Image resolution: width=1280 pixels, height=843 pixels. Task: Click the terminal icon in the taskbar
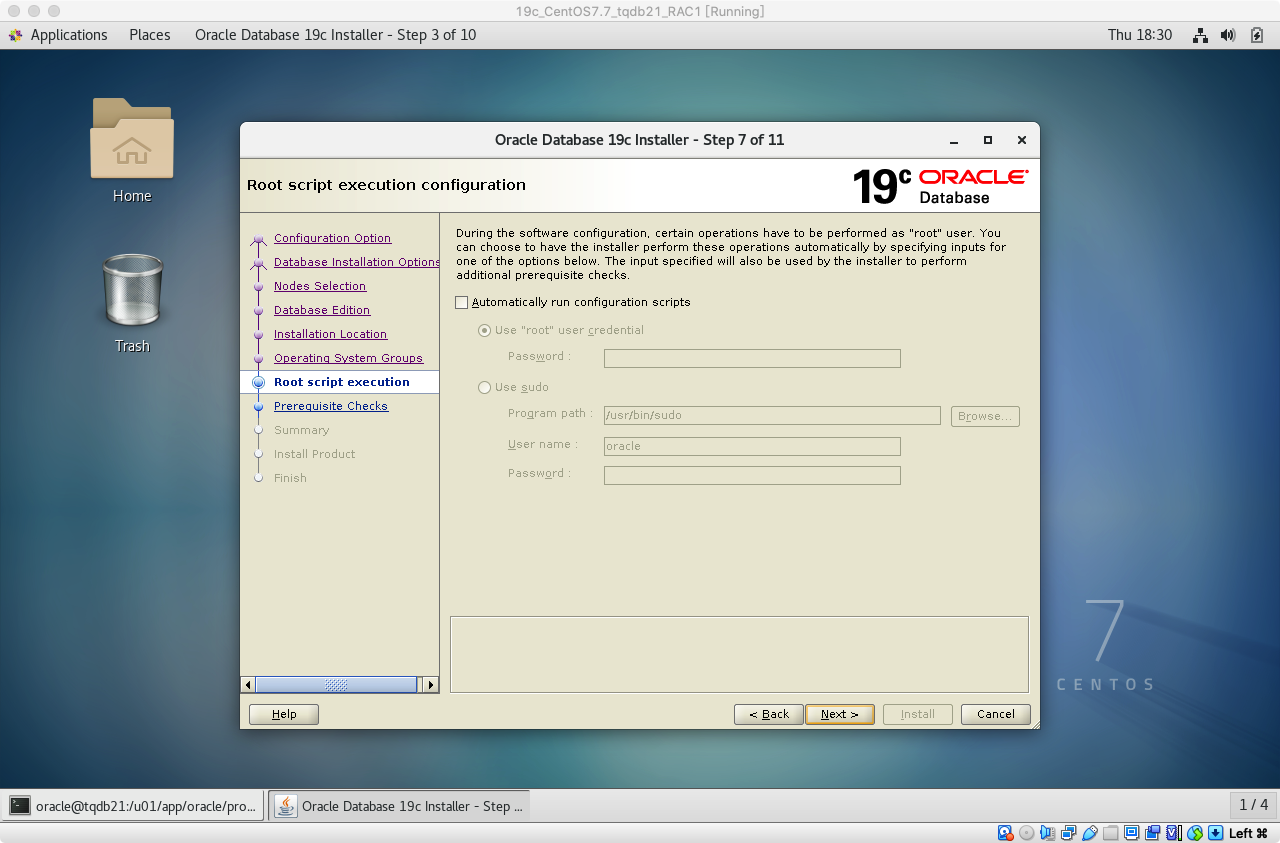tap(20, 805)
